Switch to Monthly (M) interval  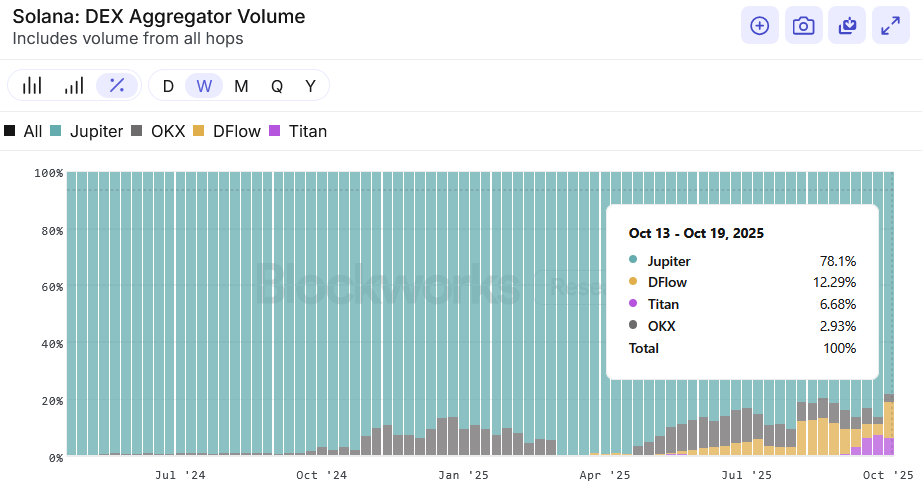[x=241, y=86]
